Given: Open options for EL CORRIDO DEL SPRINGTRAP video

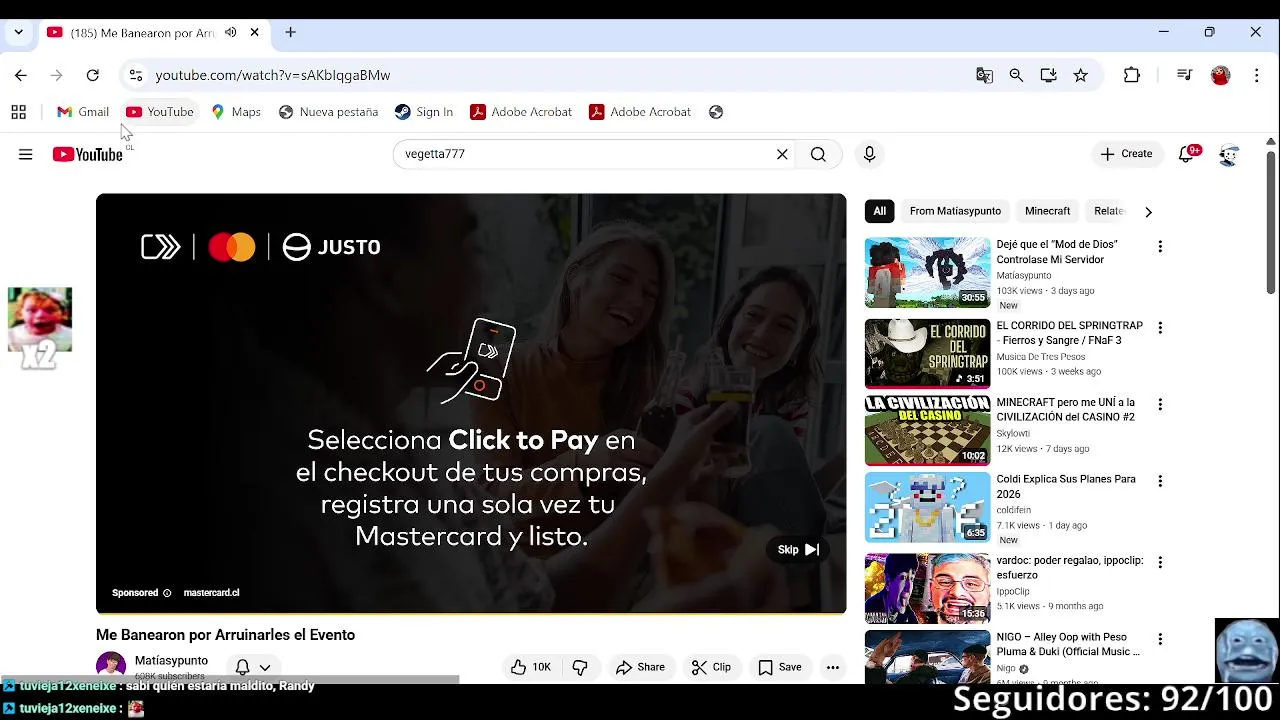Looking at the screenshot, I should pyautogui.click(x=1160, y=328).
